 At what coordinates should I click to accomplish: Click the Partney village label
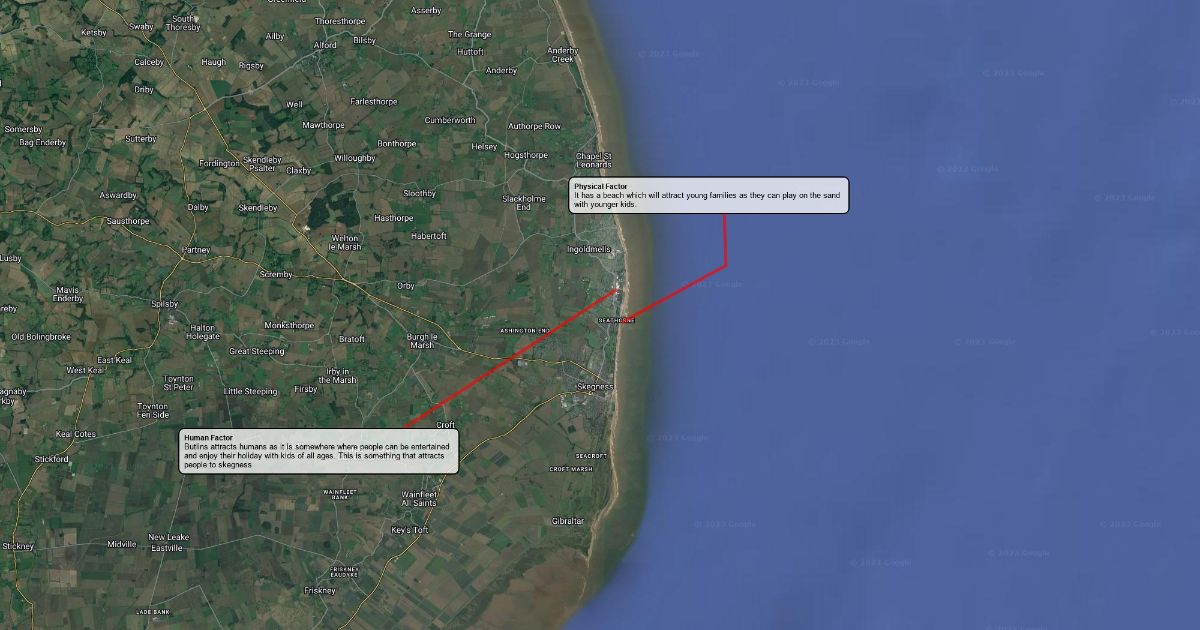click(196, 249)
